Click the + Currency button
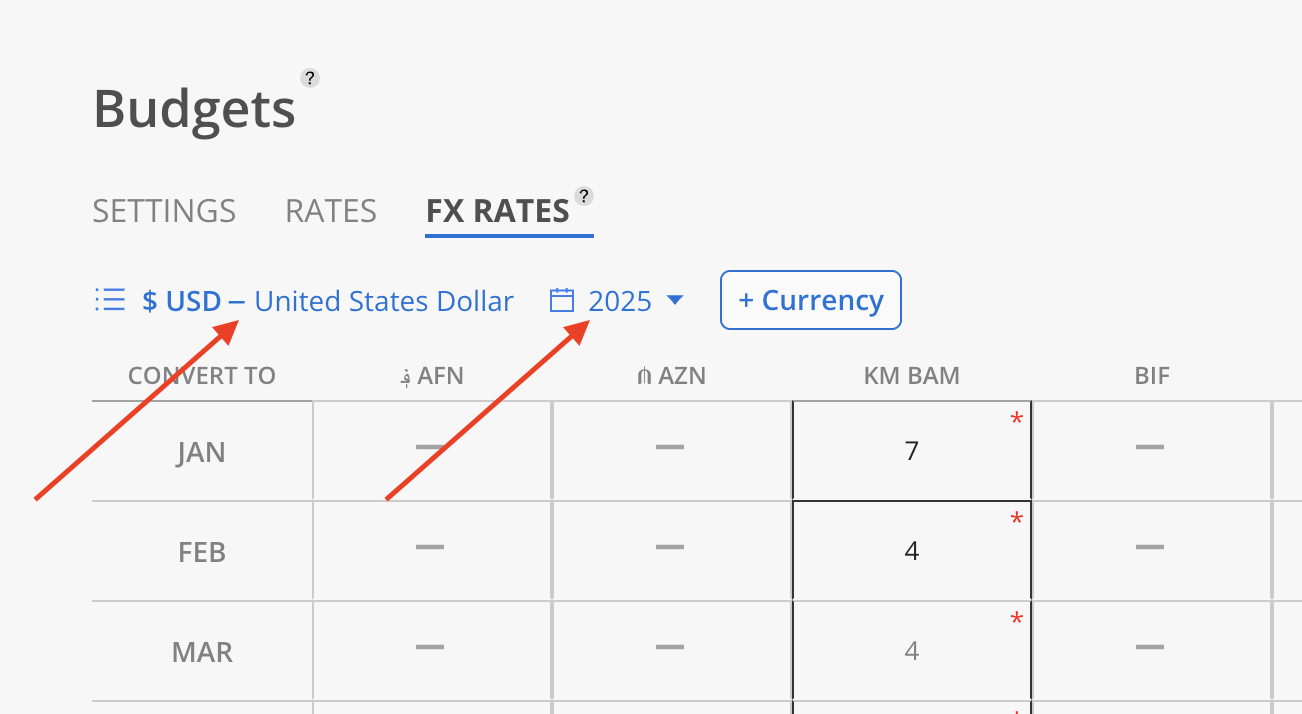1302x714 pixels. [810, 300]
